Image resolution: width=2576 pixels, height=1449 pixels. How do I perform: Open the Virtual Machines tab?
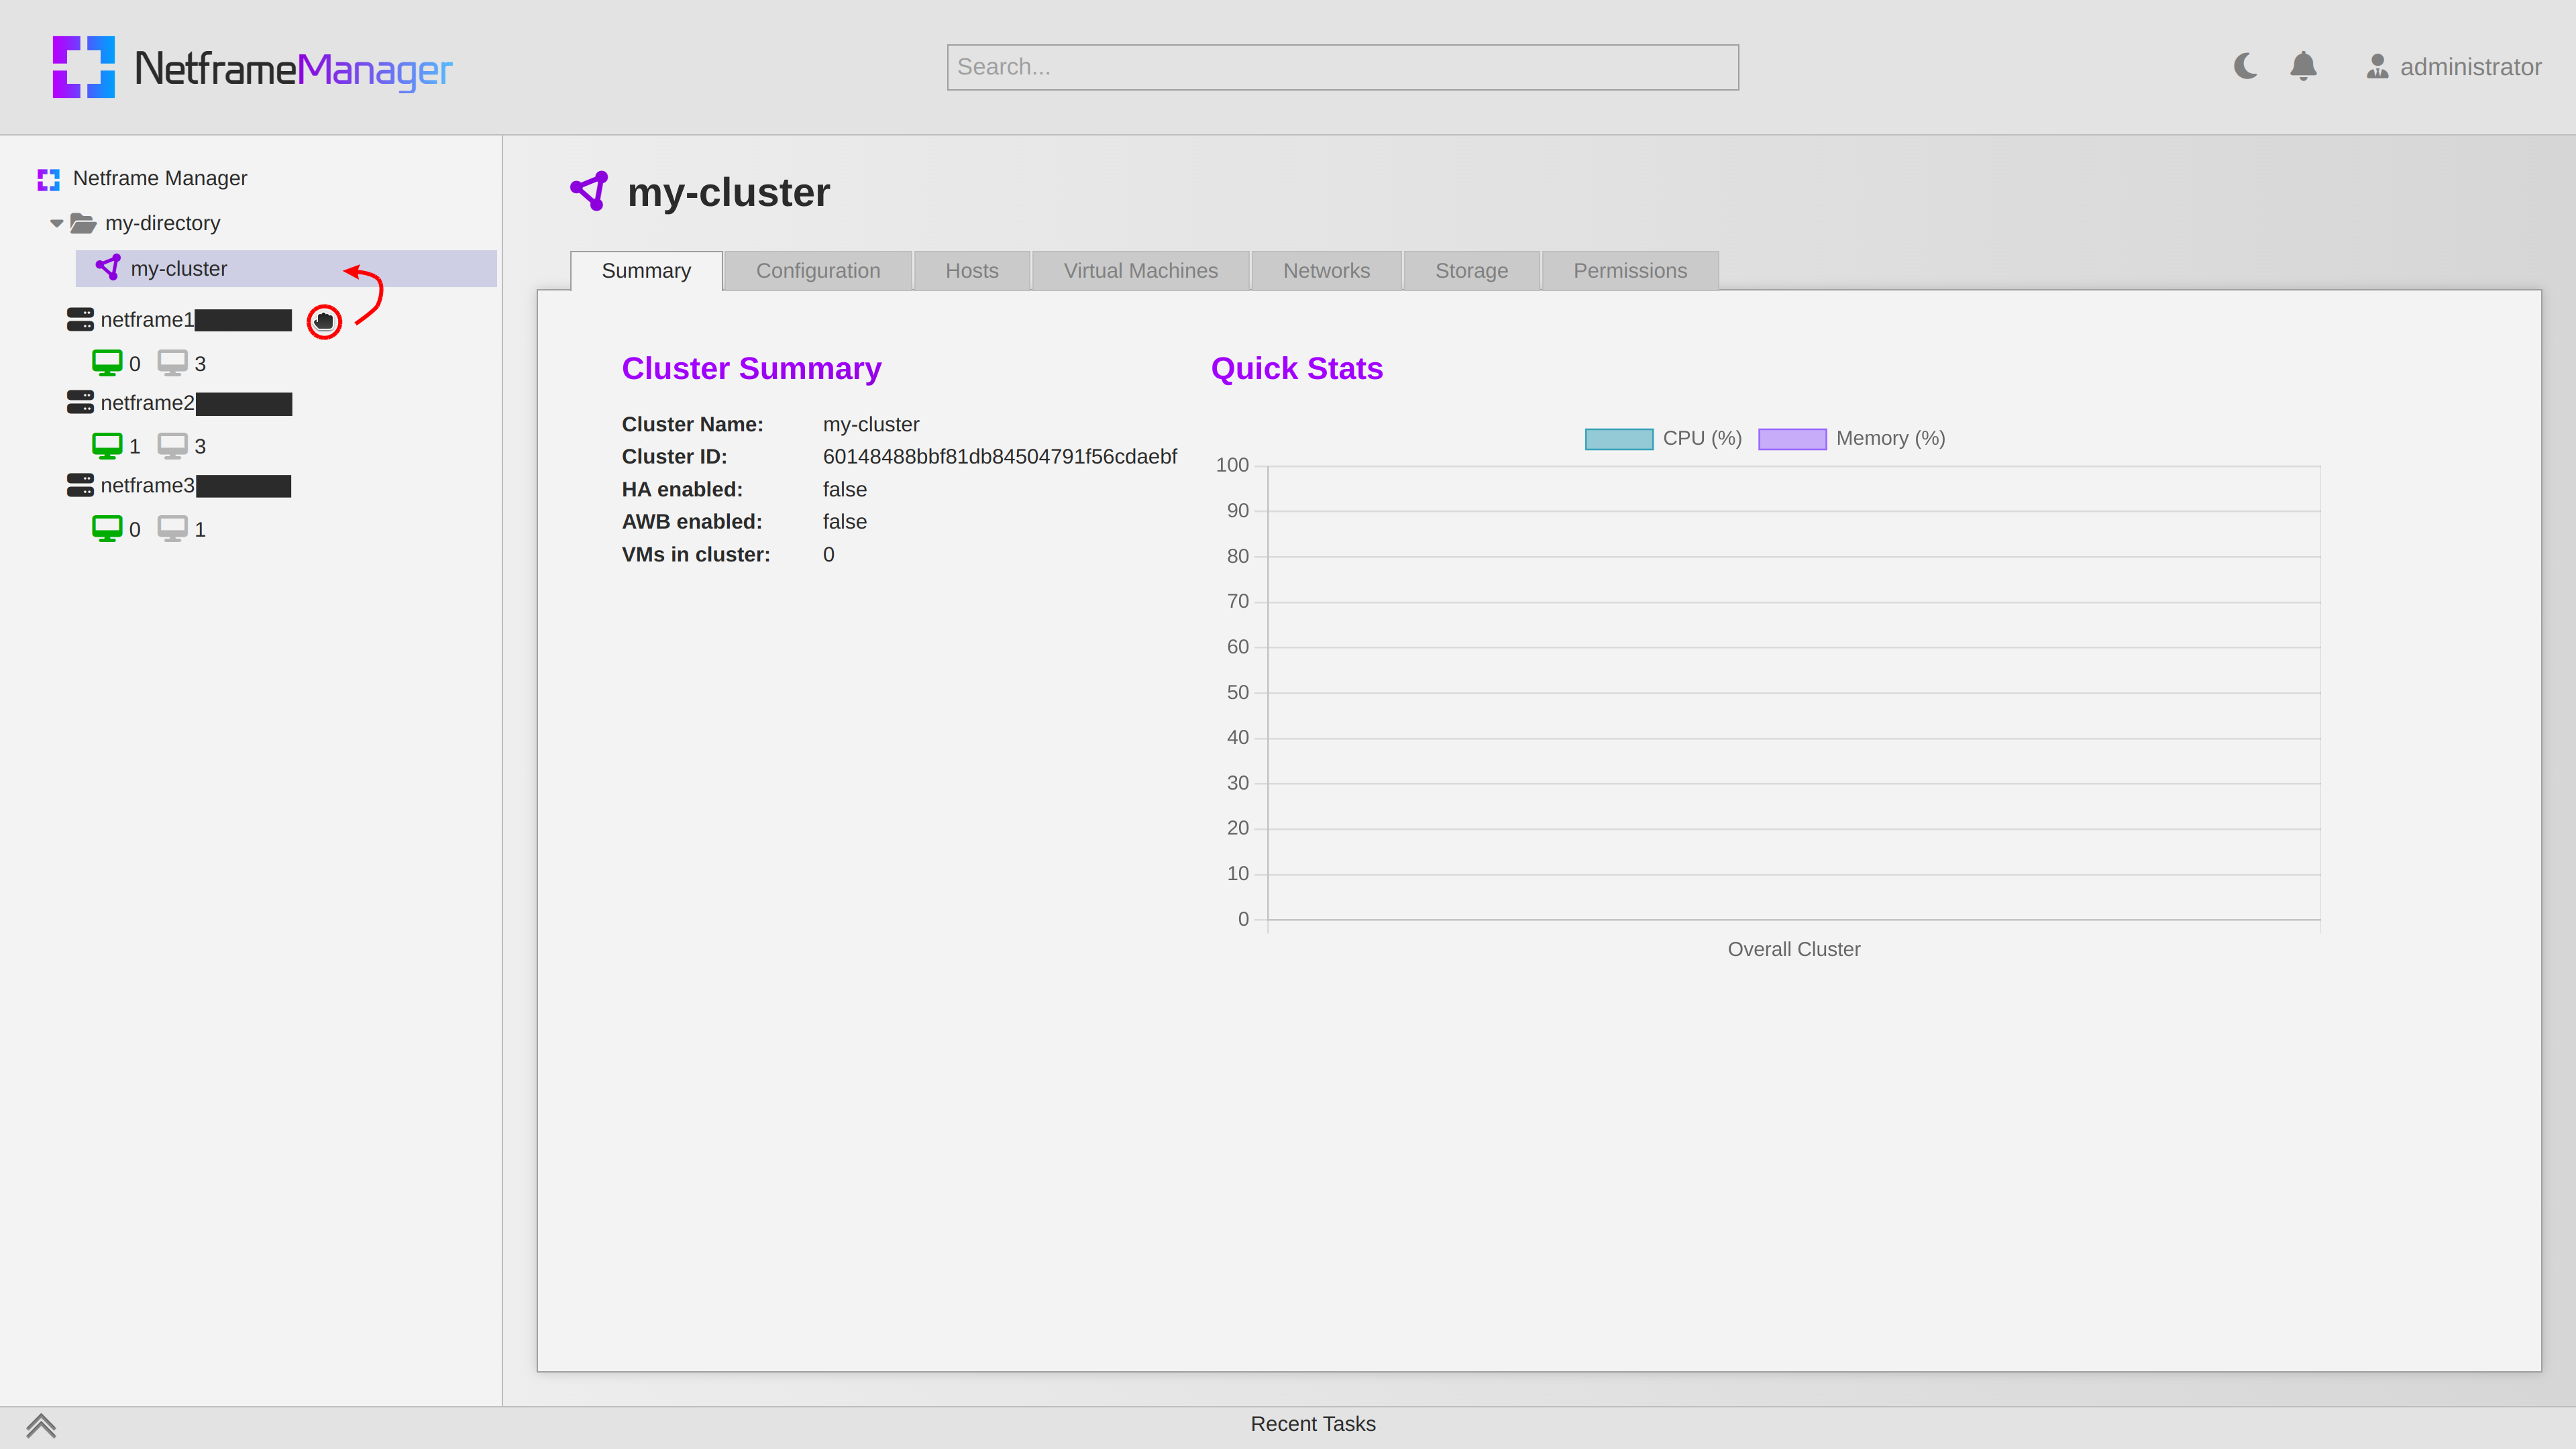click(x=1141, y=271)
